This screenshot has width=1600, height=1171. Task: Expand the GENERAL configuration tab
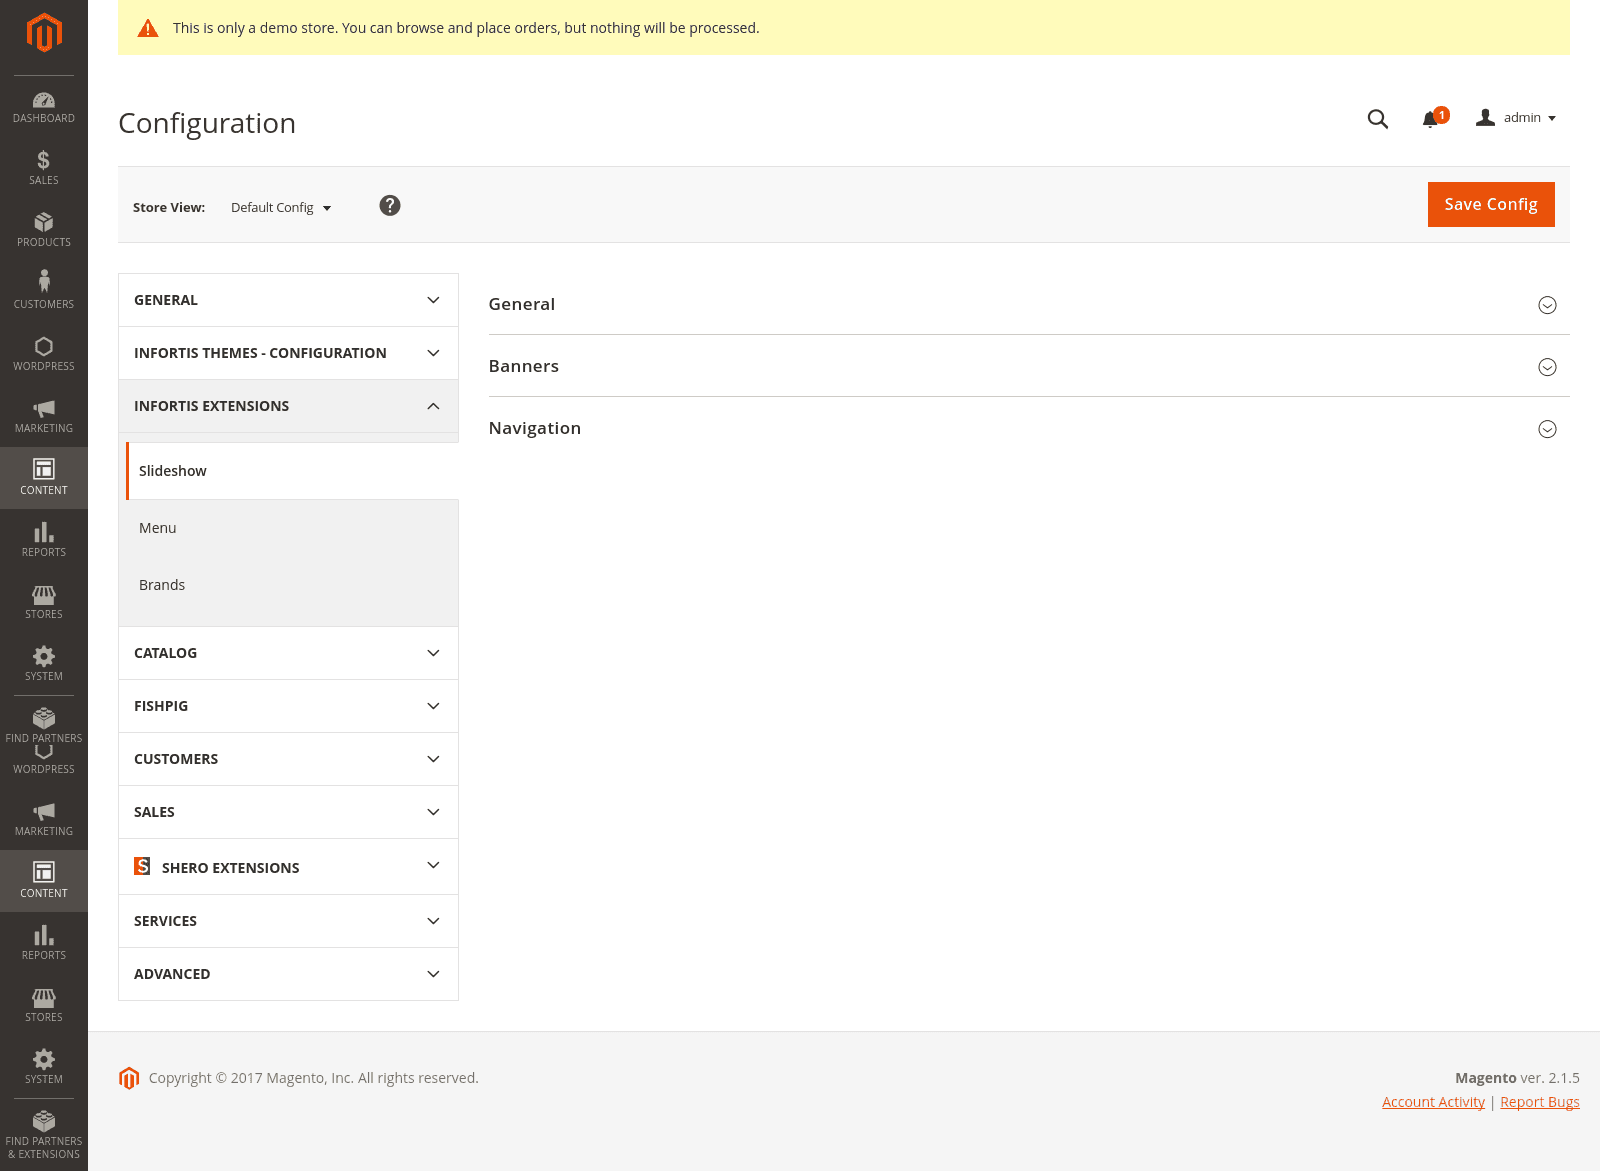click(288, 300)
